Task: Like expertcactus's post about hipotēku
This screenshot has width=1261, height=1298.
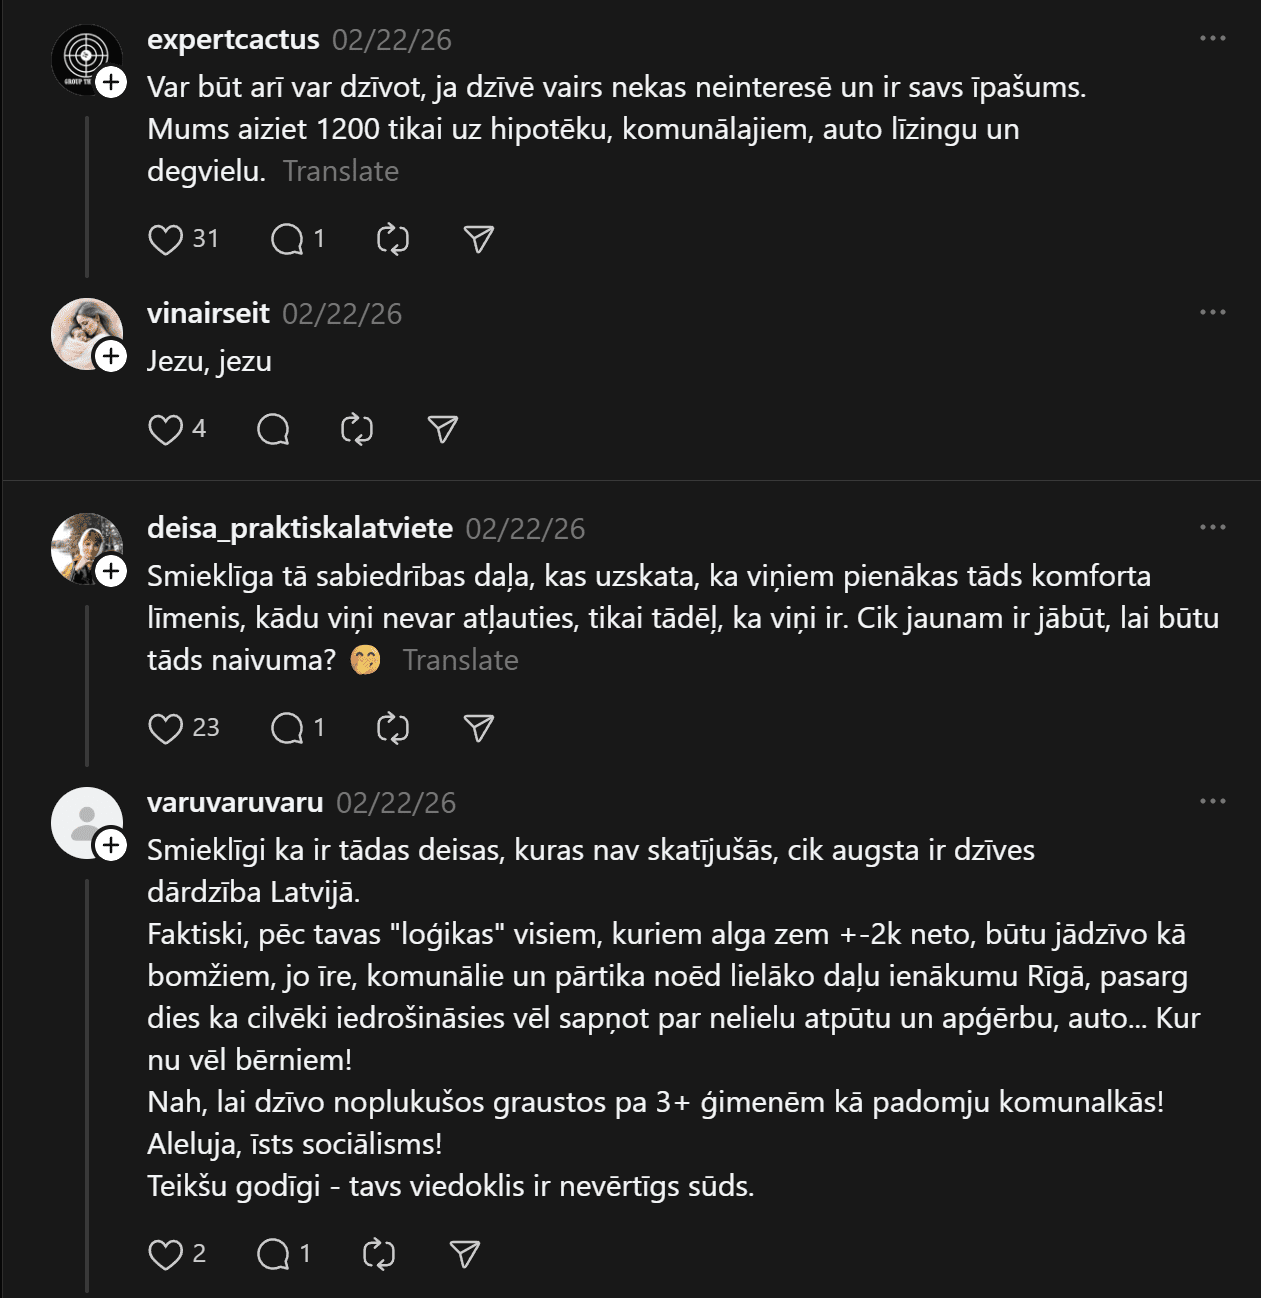Action: coord(166,240)
